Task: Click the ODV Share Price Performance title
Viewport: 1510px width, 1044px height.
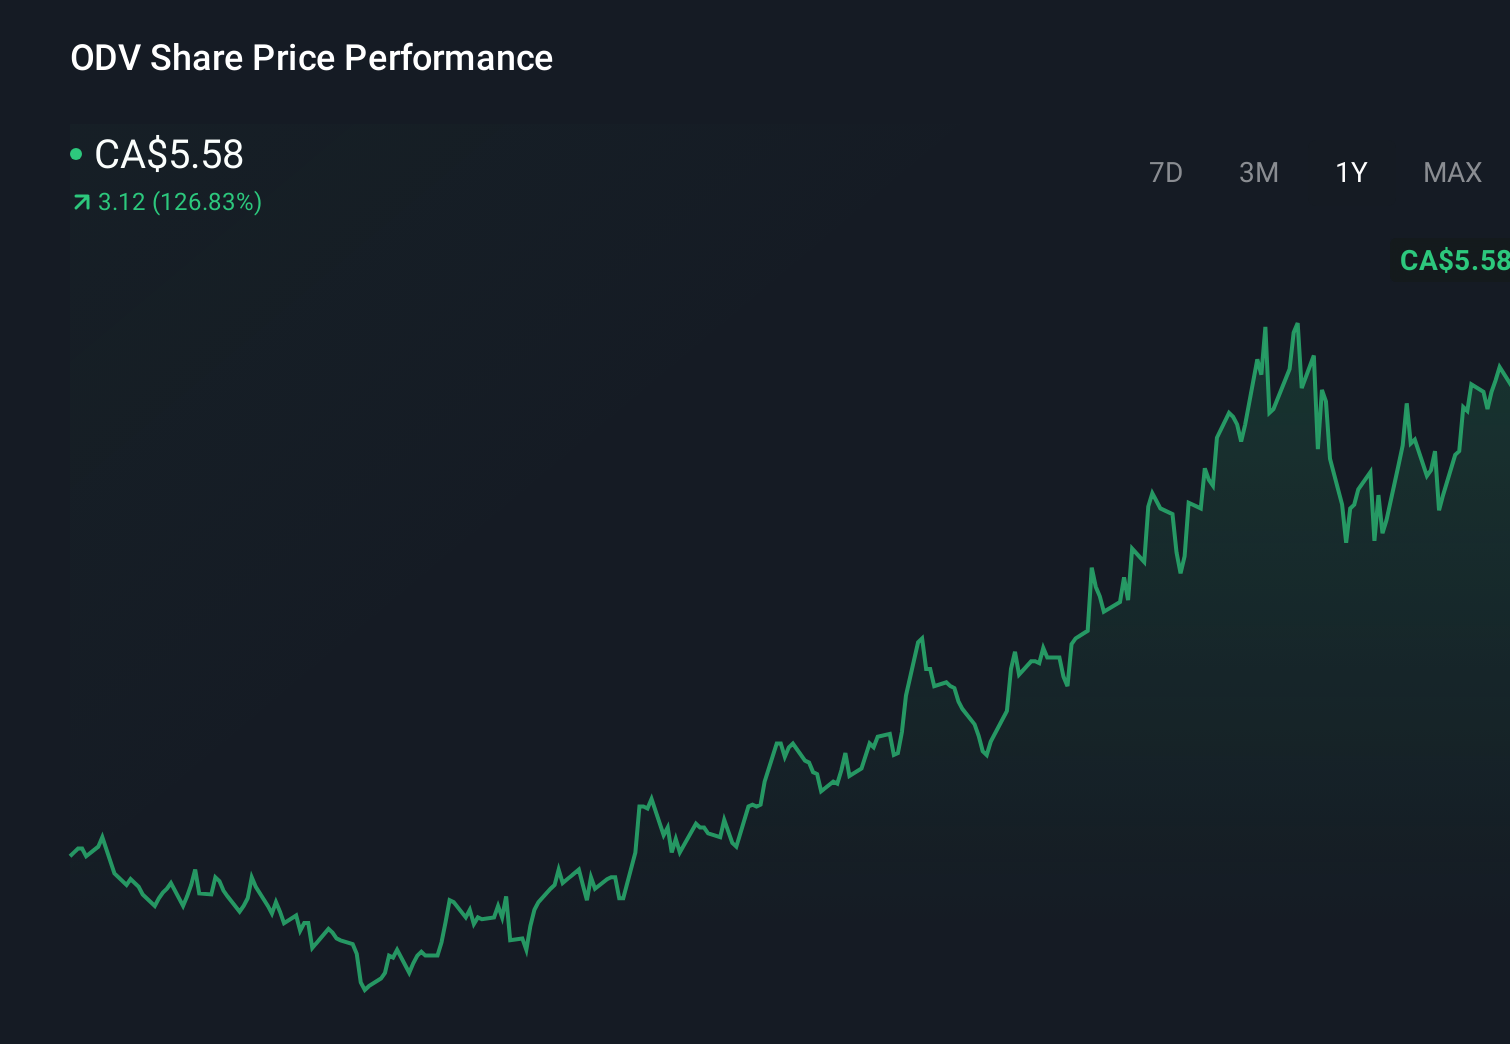Action: [312, 58]
